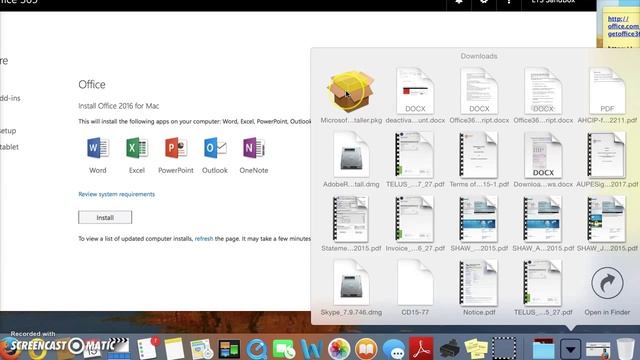Launch Adobe Acrobat from the Dock
Screen dimensions: 640x360
(x=421, y=349)
